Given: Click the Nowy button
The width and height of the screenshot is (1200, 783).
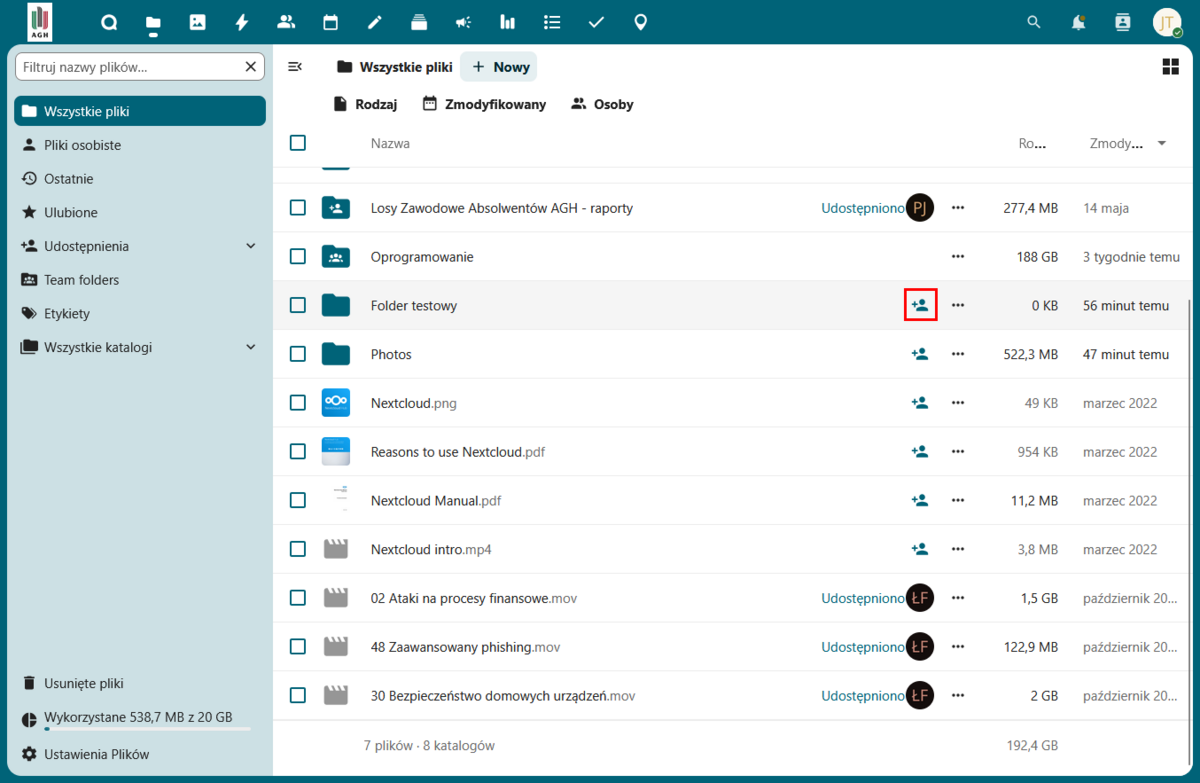Looking at the screenshot, I should point(500,67).
